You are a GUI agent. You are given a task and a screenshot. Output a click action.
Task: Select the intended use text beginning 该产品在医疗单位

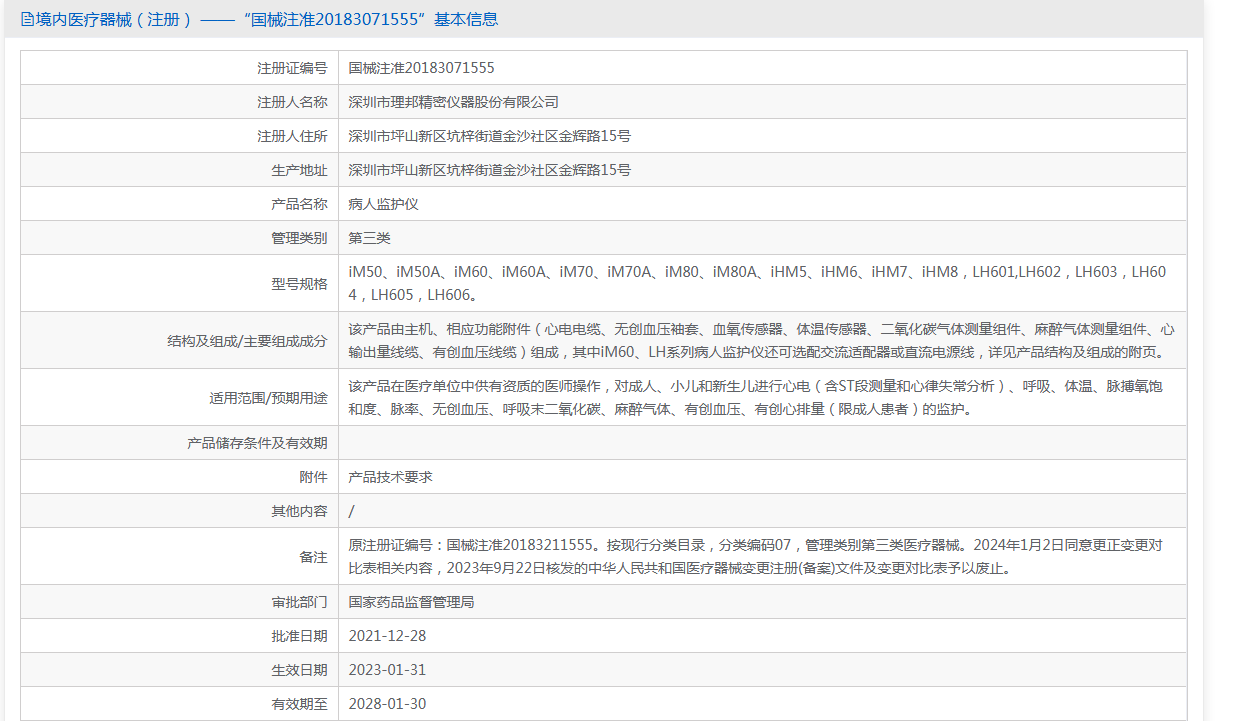pyautogui.click(x=755, y=397)
